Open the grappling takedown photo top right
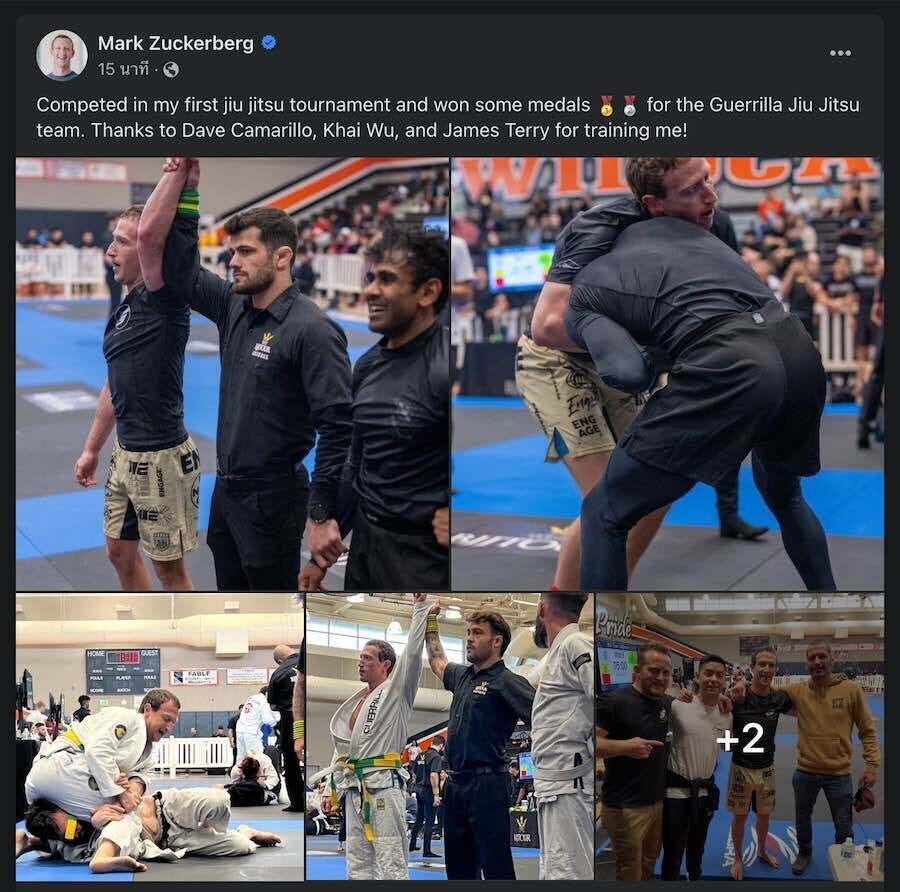 [668, 374]
